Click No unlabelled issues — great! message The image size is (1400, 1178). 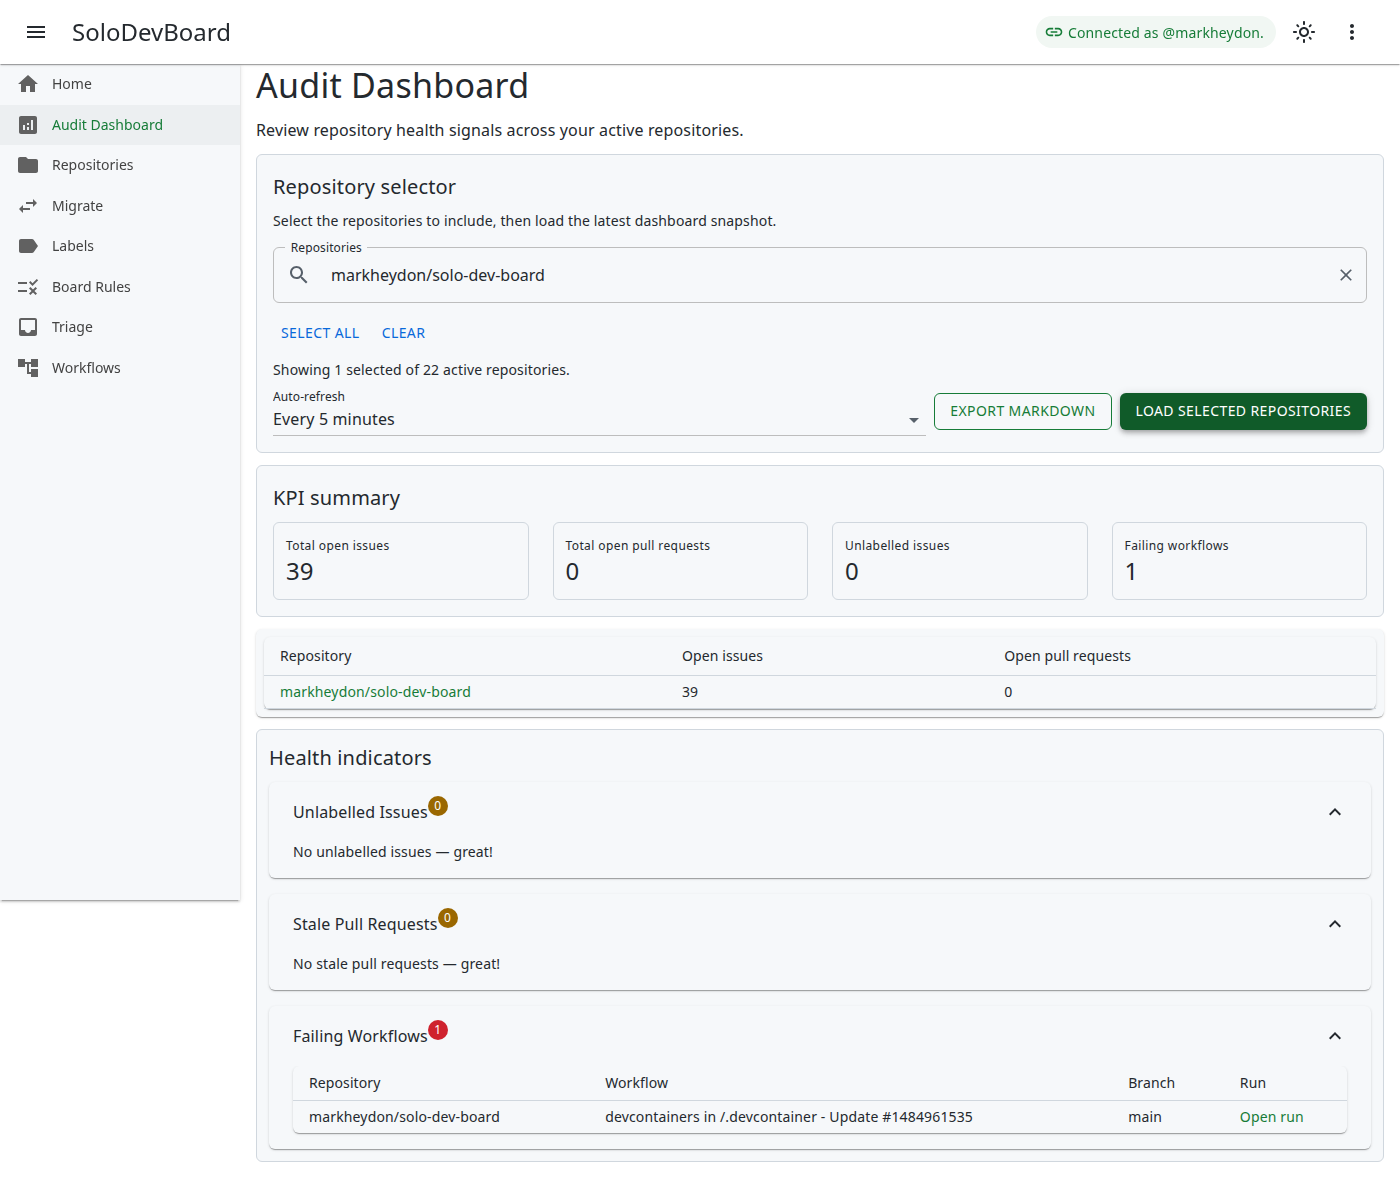(393, 852)
